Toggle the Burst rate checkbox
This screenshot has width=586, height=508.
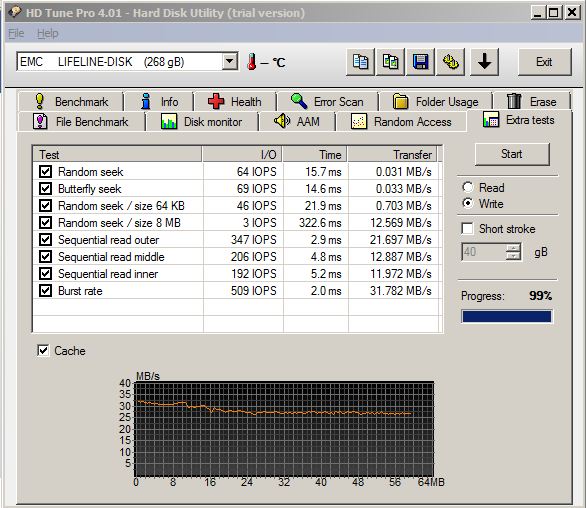tap(46, 290)
